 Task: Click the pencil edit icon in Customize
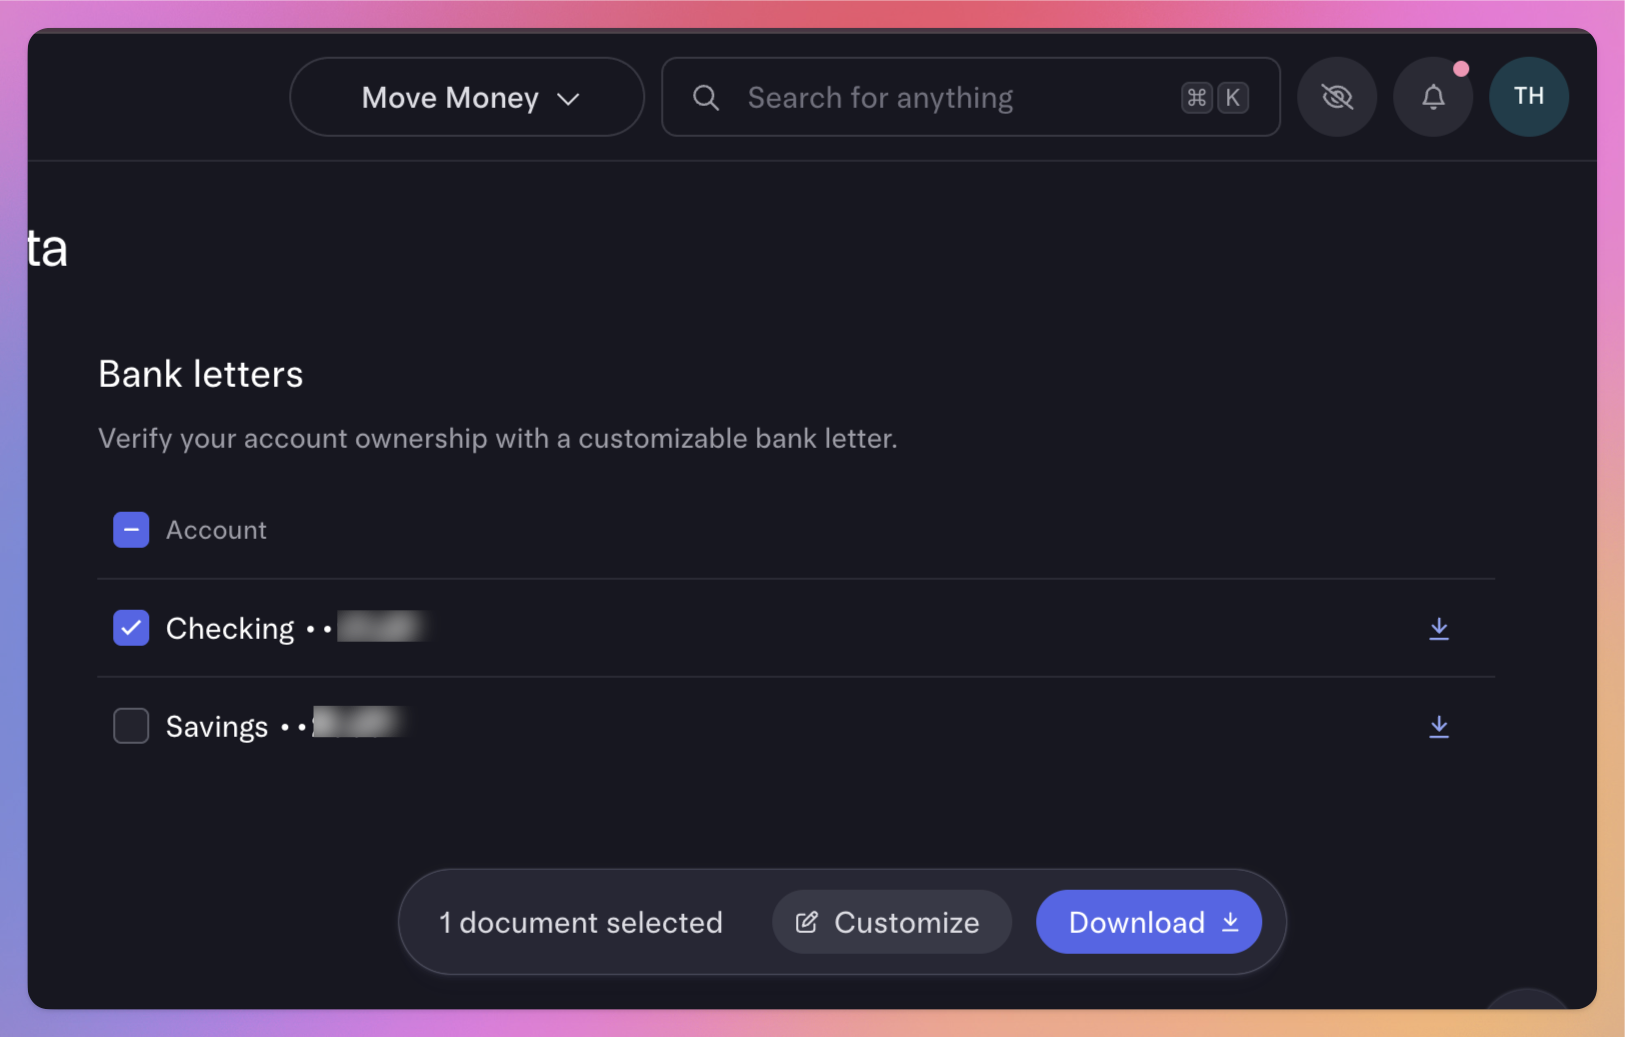[807, 922]
